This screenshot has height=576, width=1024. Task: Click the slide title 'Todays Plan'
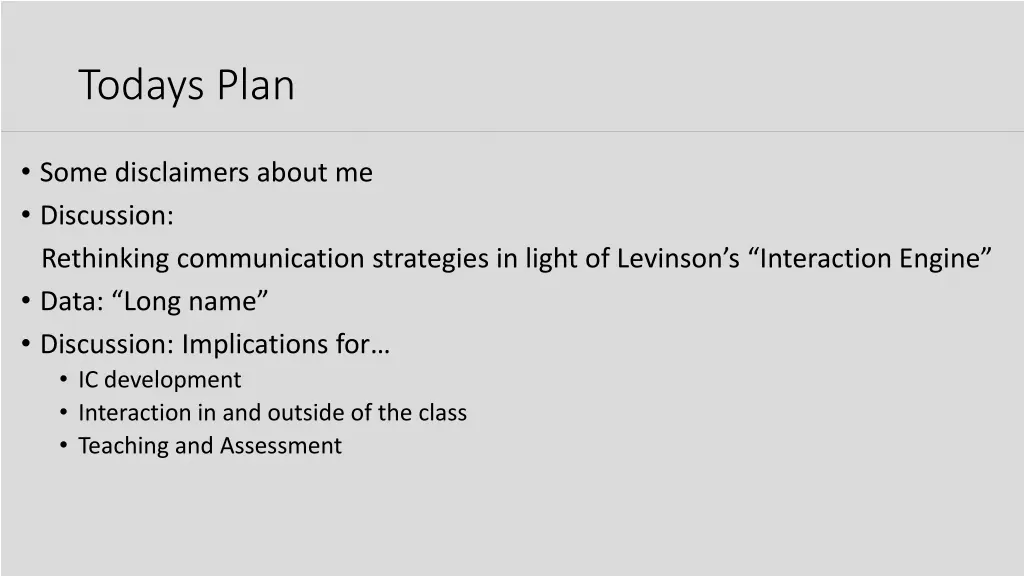click(x=187, y=86)
